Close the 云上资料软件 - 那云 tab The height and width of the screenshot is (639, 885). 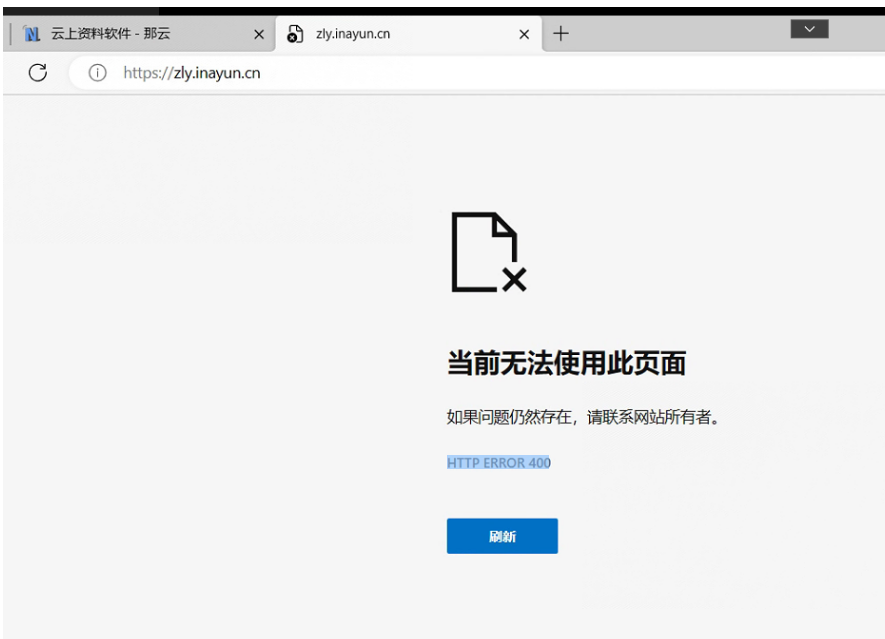[x=259, y=34]
